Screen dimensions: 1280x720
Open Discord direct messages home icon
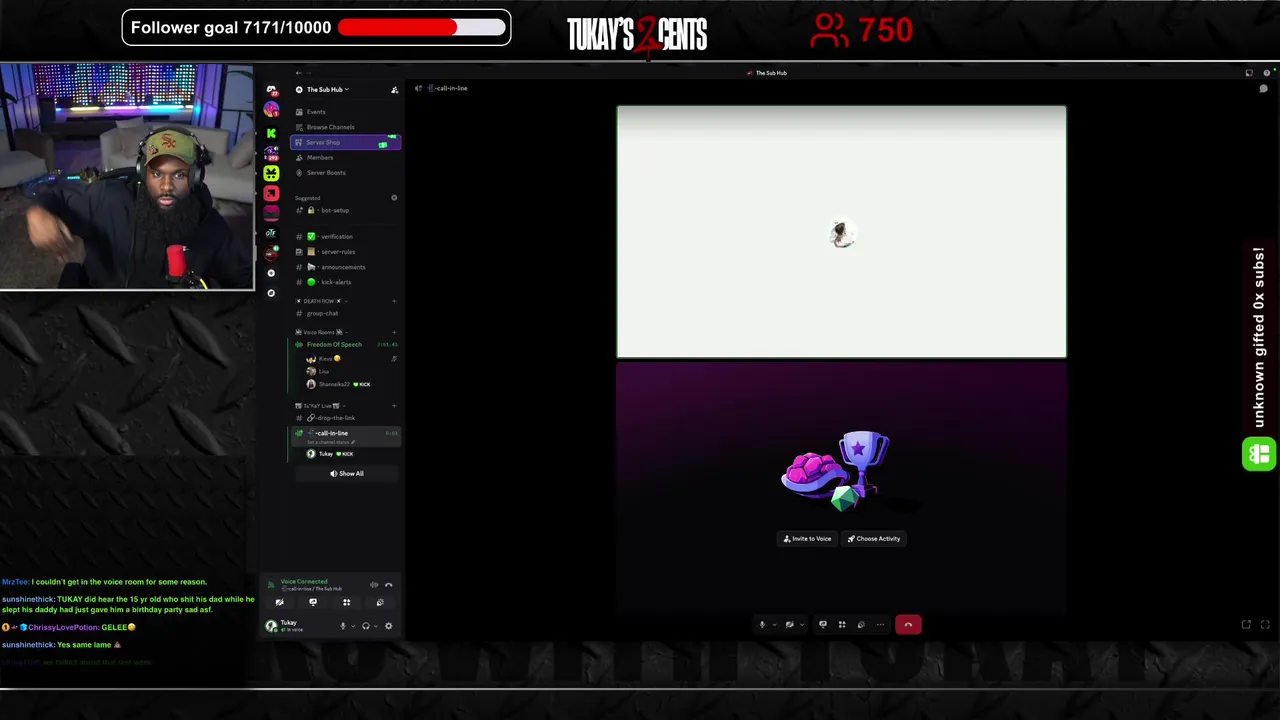(x=271, y=89)
